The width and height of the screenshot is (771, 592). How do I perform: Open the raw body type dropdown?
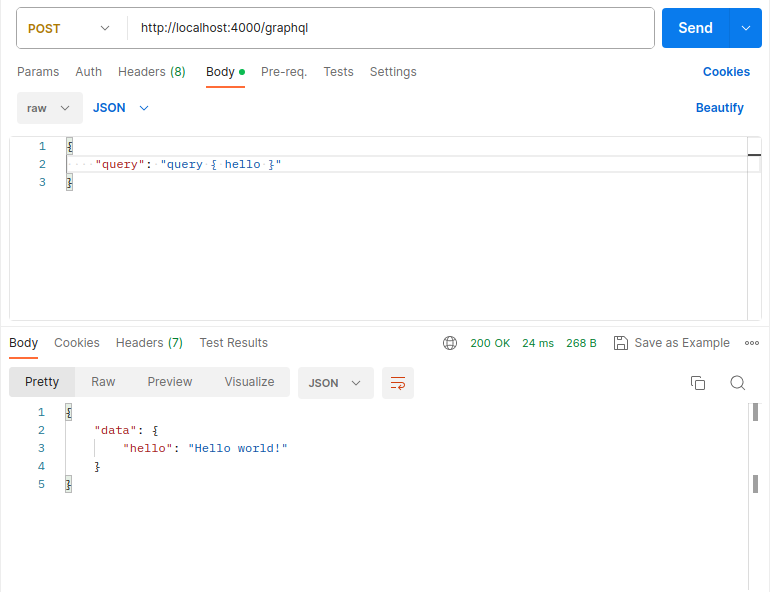tap(50, 108)
